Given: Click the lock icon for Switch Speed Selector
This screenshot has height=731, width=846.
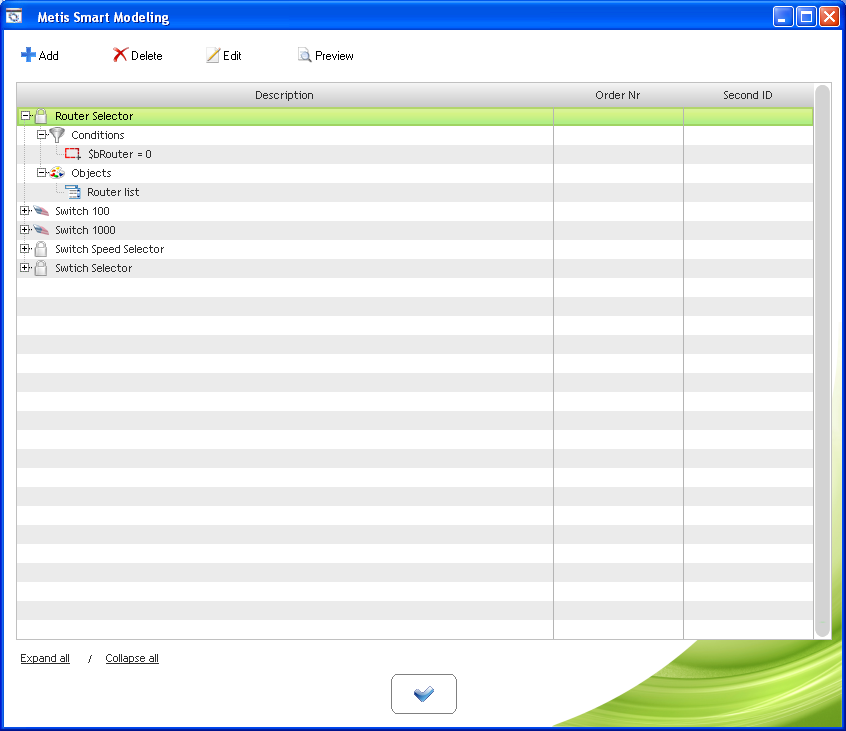Looking at the screenshot, I should coord(41,249).
